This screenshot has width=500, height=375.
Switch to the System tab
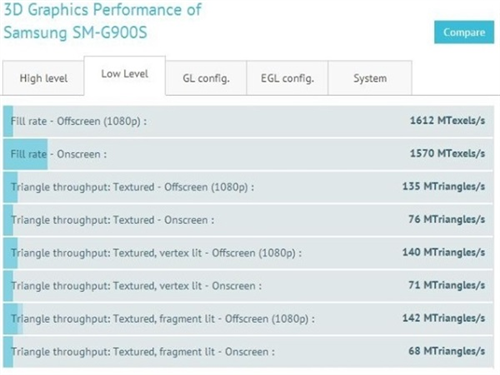coord(370,78)
